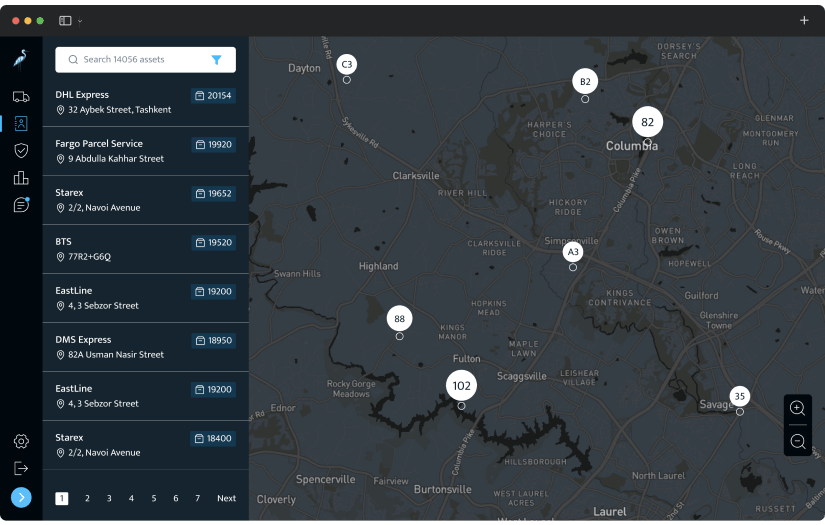Zoom in on the map
The width and height of the screenshot is (825, 525).
(798, 408)
